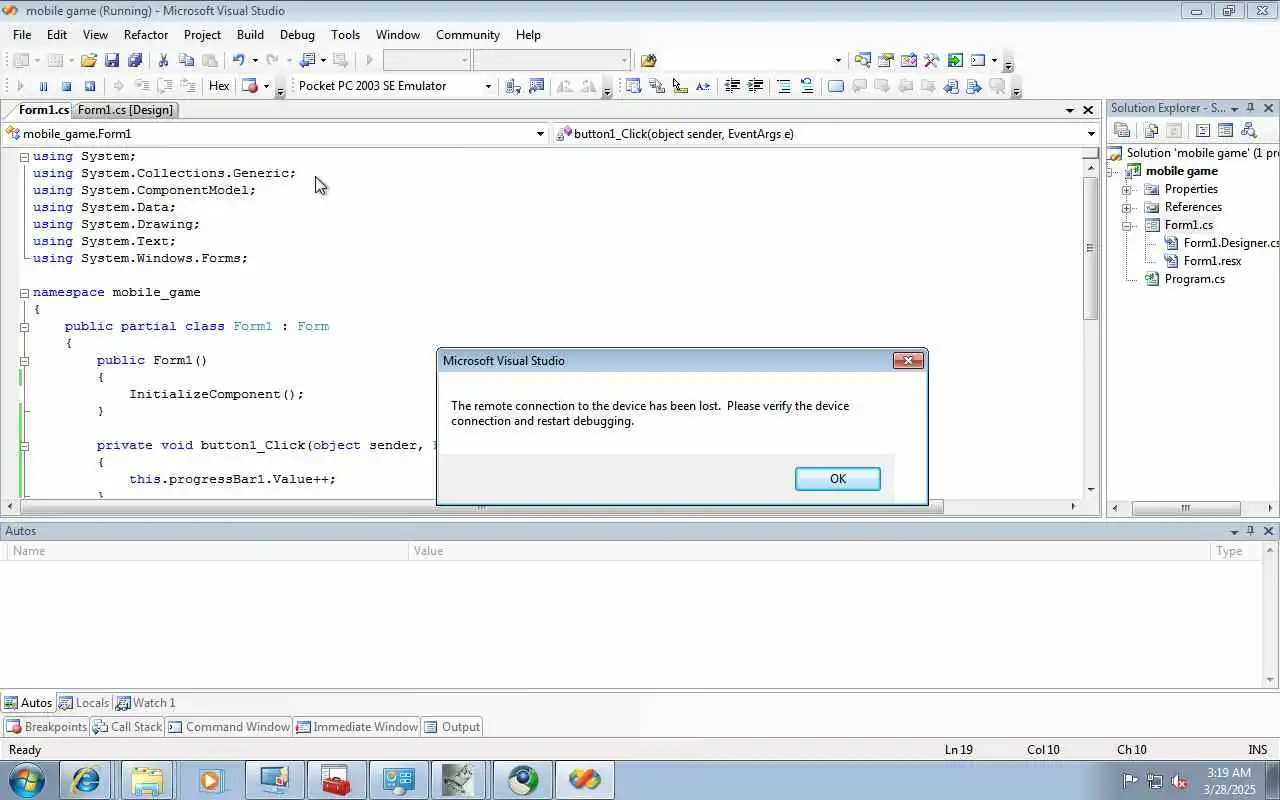Click the Find in Files icon

point(648,60)
